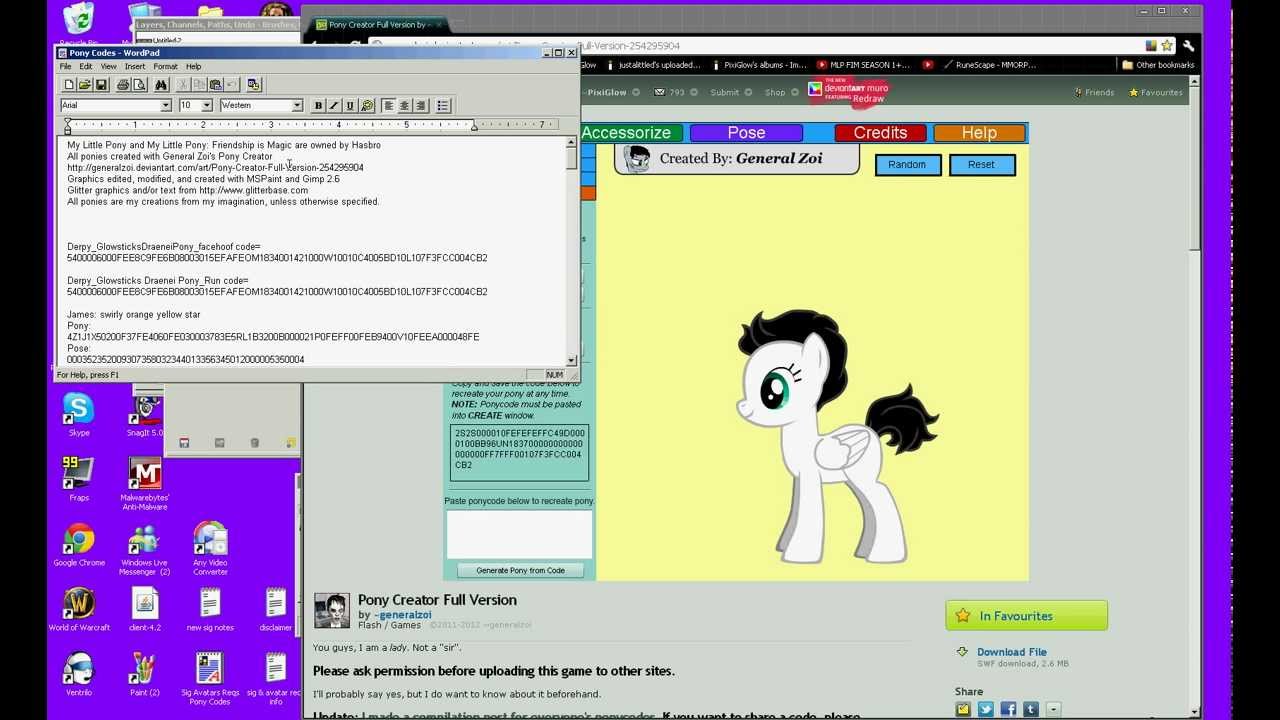
Task: Click Generate Pony from Code button
Action: click(x=520, y=570)
